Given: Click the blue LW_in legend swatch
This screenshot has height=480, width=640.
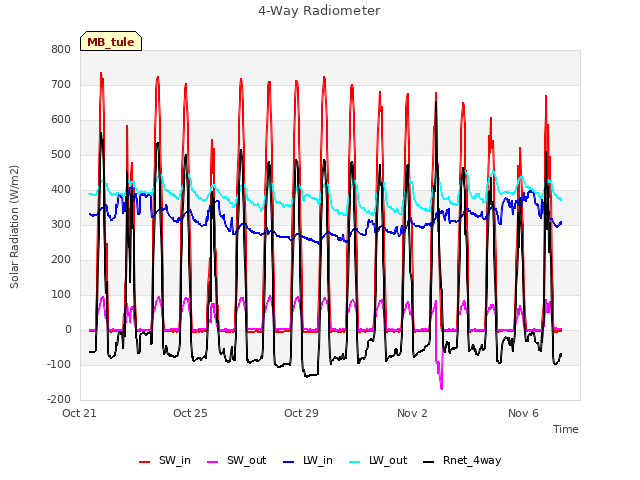Looking at the screenshot, I should 288,462.
